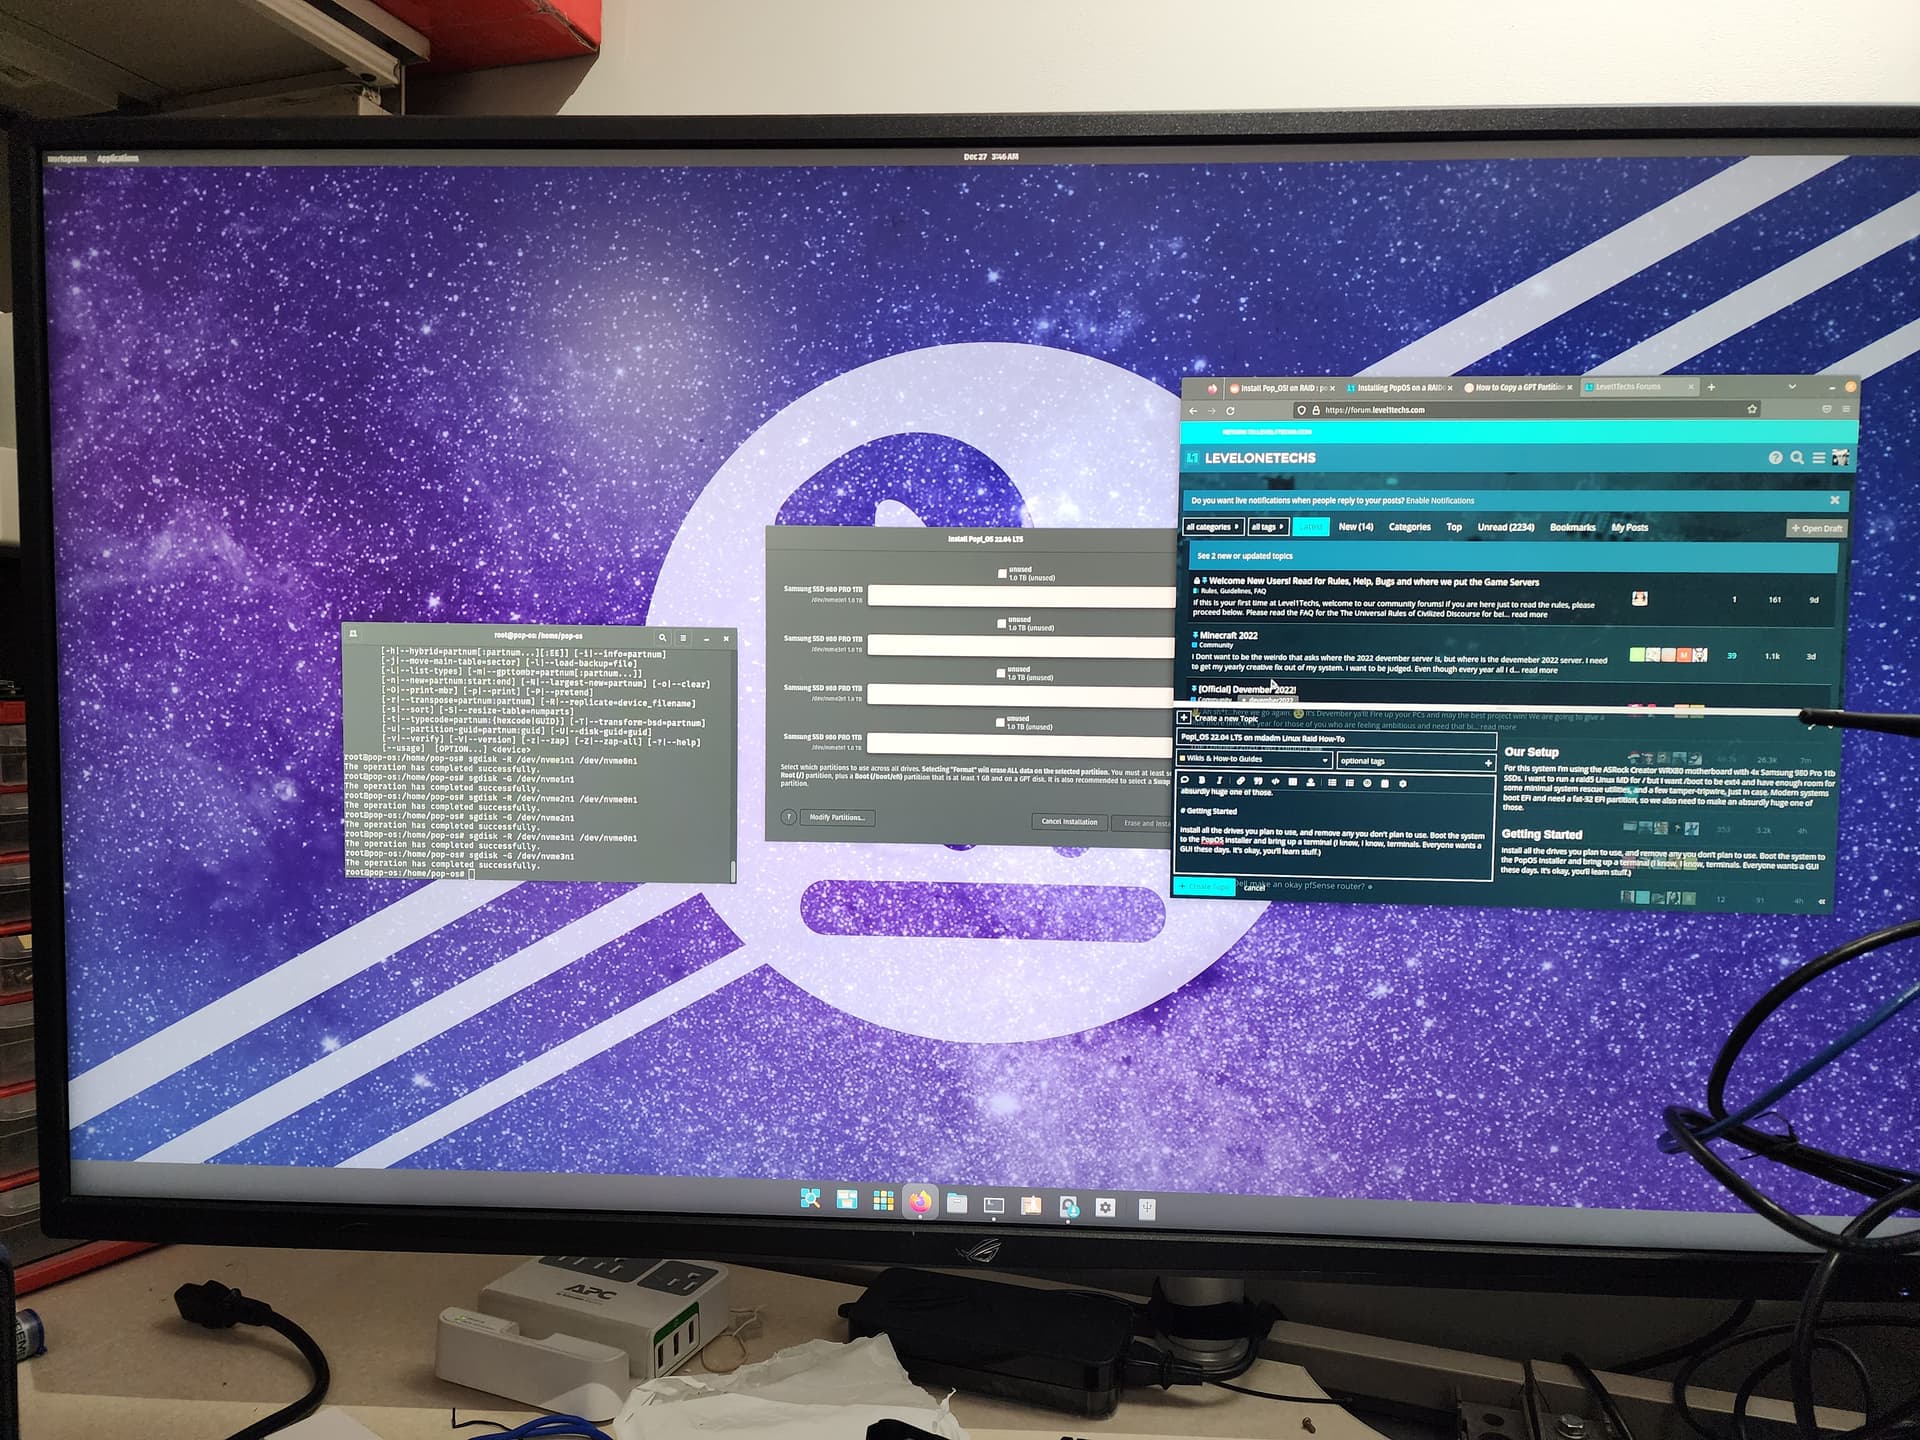Check the fourth drive's unused partition checkbox

point(1000,722)
